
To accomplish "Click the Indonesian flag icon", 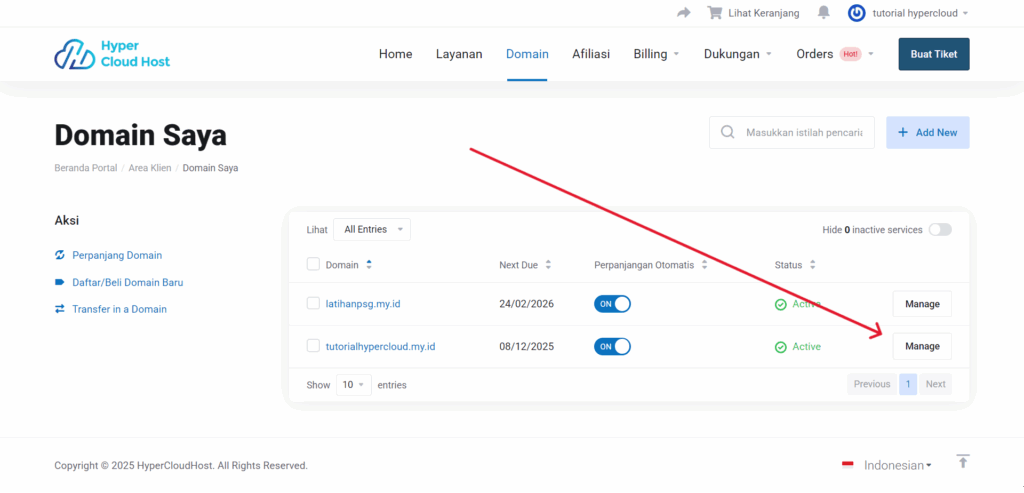I will click(x=848, y=465).
